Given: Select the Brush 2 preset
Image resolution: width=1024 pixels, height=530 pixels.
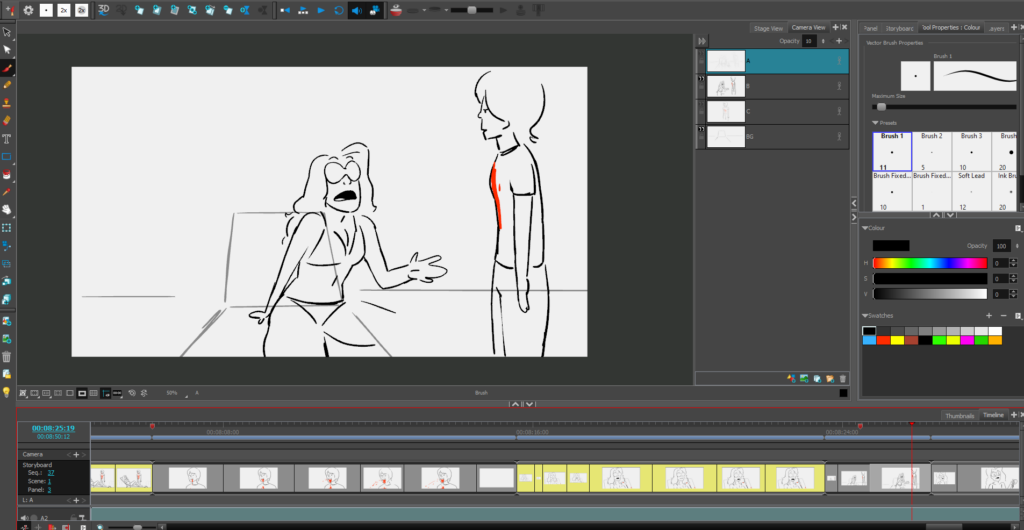Looking at the screenshot, I should point(931,151).
